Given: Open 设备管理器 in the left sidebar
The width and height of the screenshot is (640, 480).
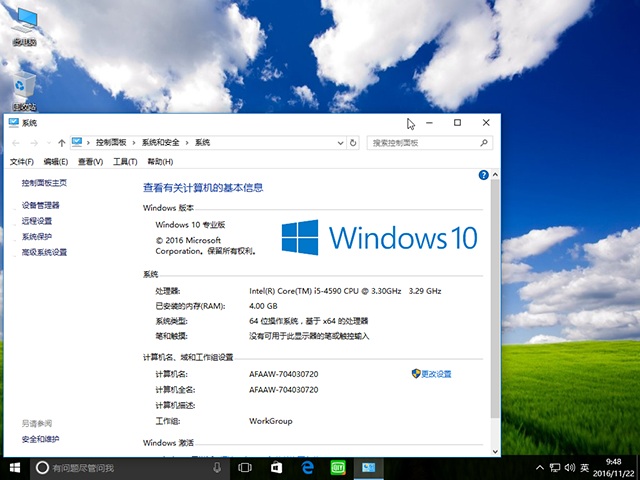Looking at the screenshot, I should tap(41, 205).
